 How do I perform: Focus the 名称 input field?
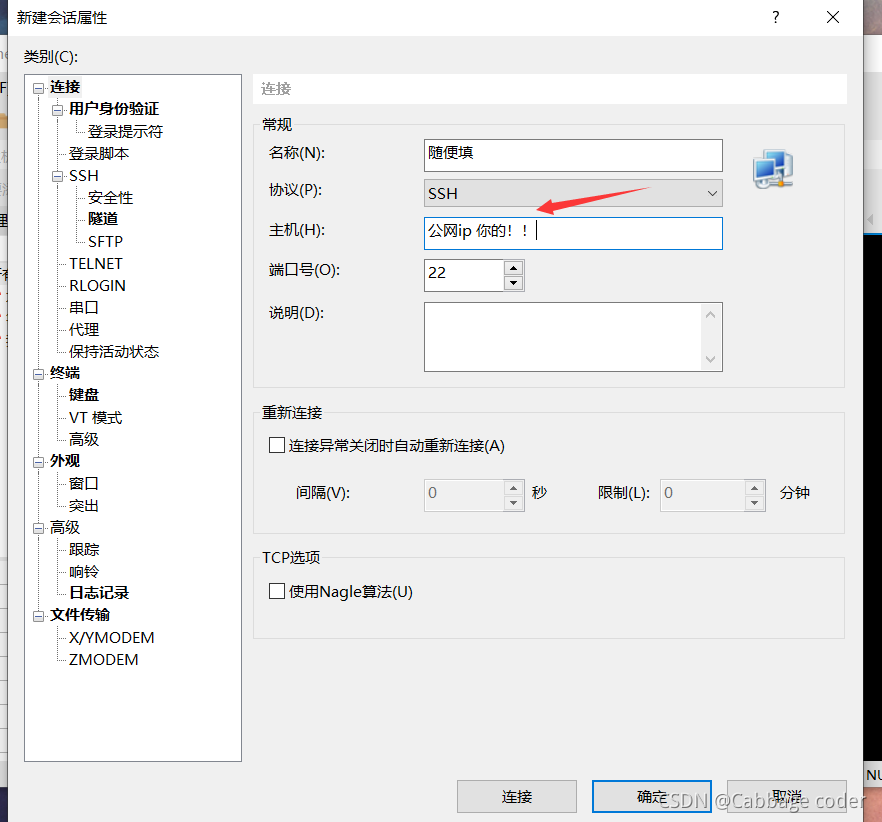pos(573,155)
